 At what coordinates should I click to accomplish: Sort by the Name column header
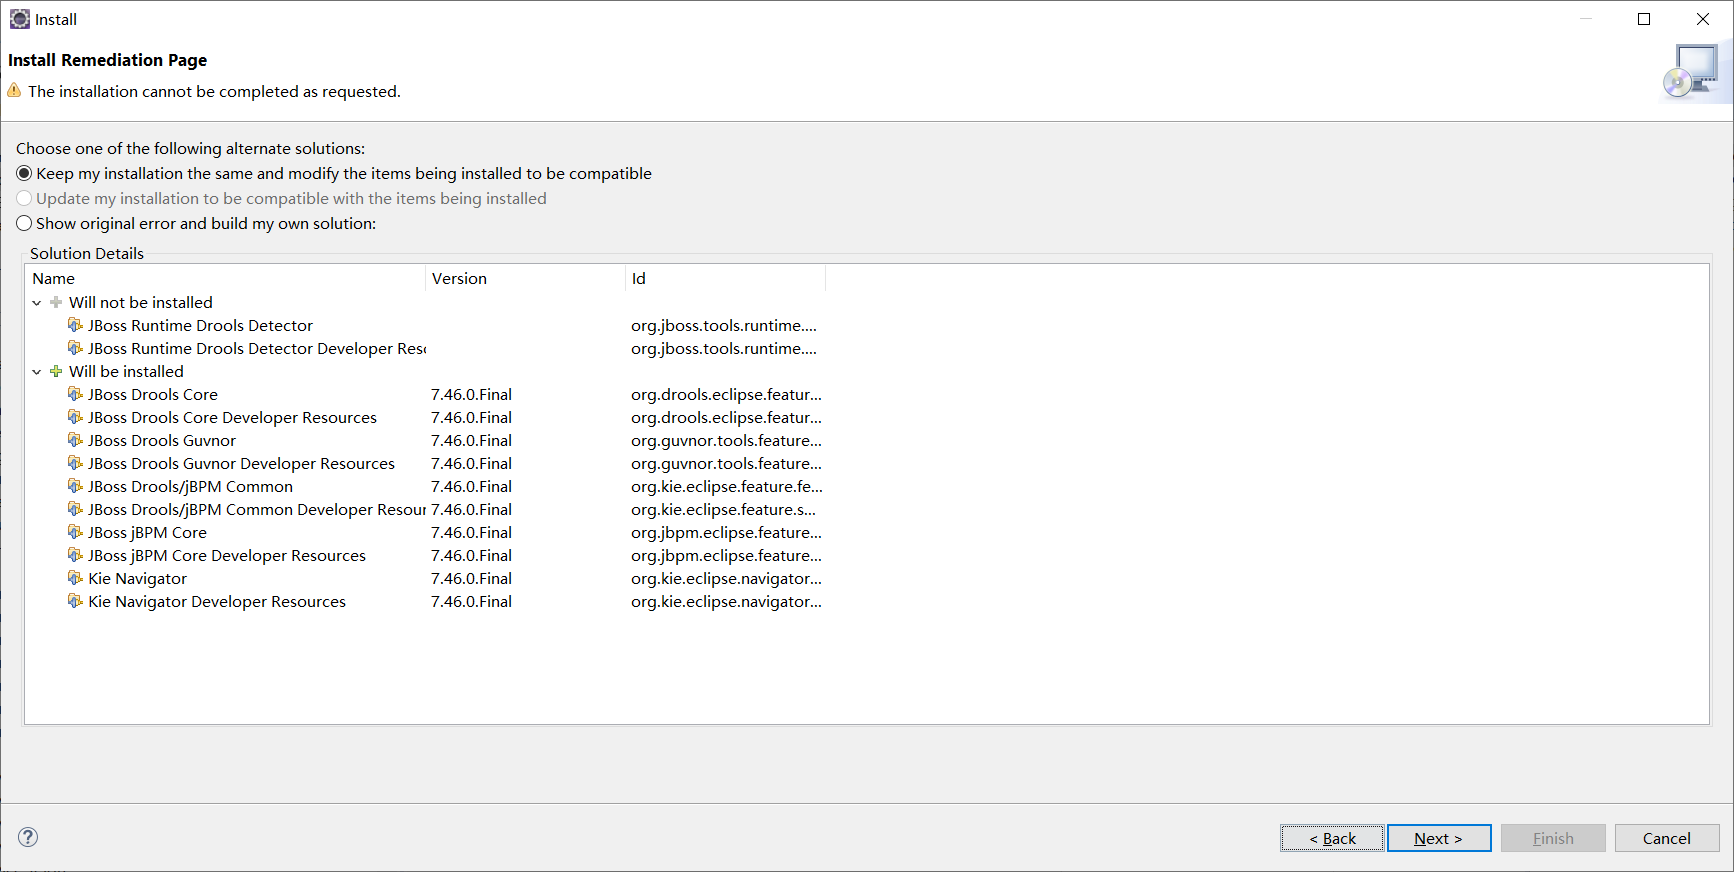pyautogui.click(x=226, y=278)
